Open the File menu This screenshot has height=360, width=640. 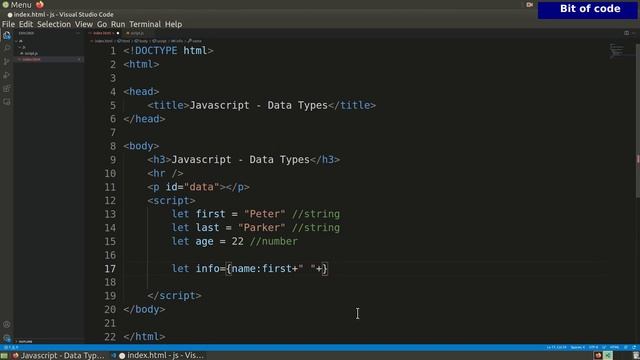(x=8, y=24)
